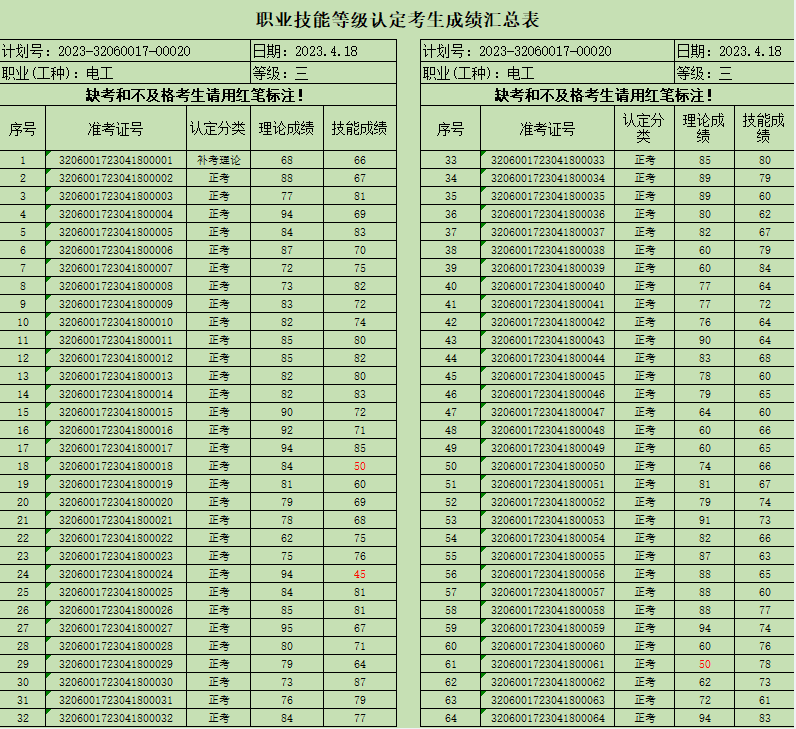Click theory score 91 in row 53
The width and height of the screenshot is (796, 729).
[x=705, y=520]
